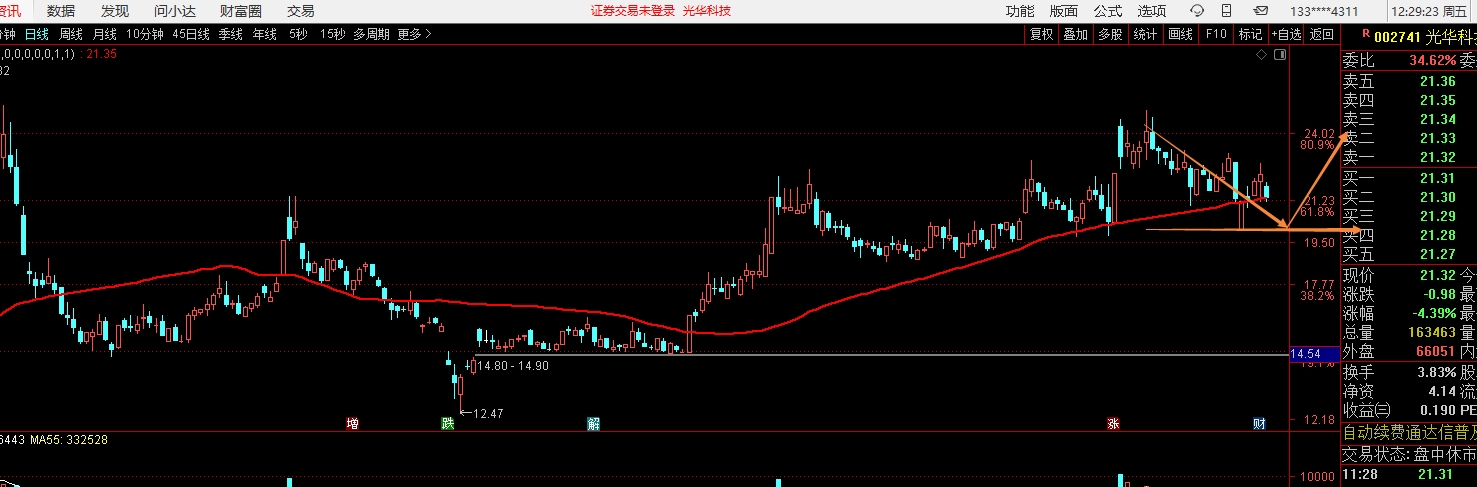Open the 画线 drawing tools

click(x=1181, y=34)
